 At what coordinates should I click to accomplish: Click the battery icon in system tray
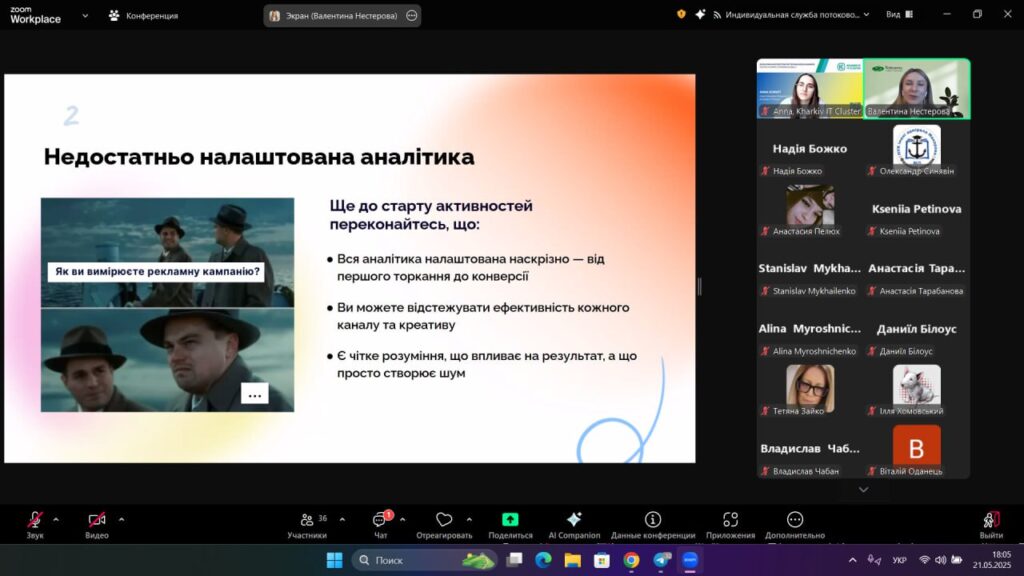pos(957,560)
